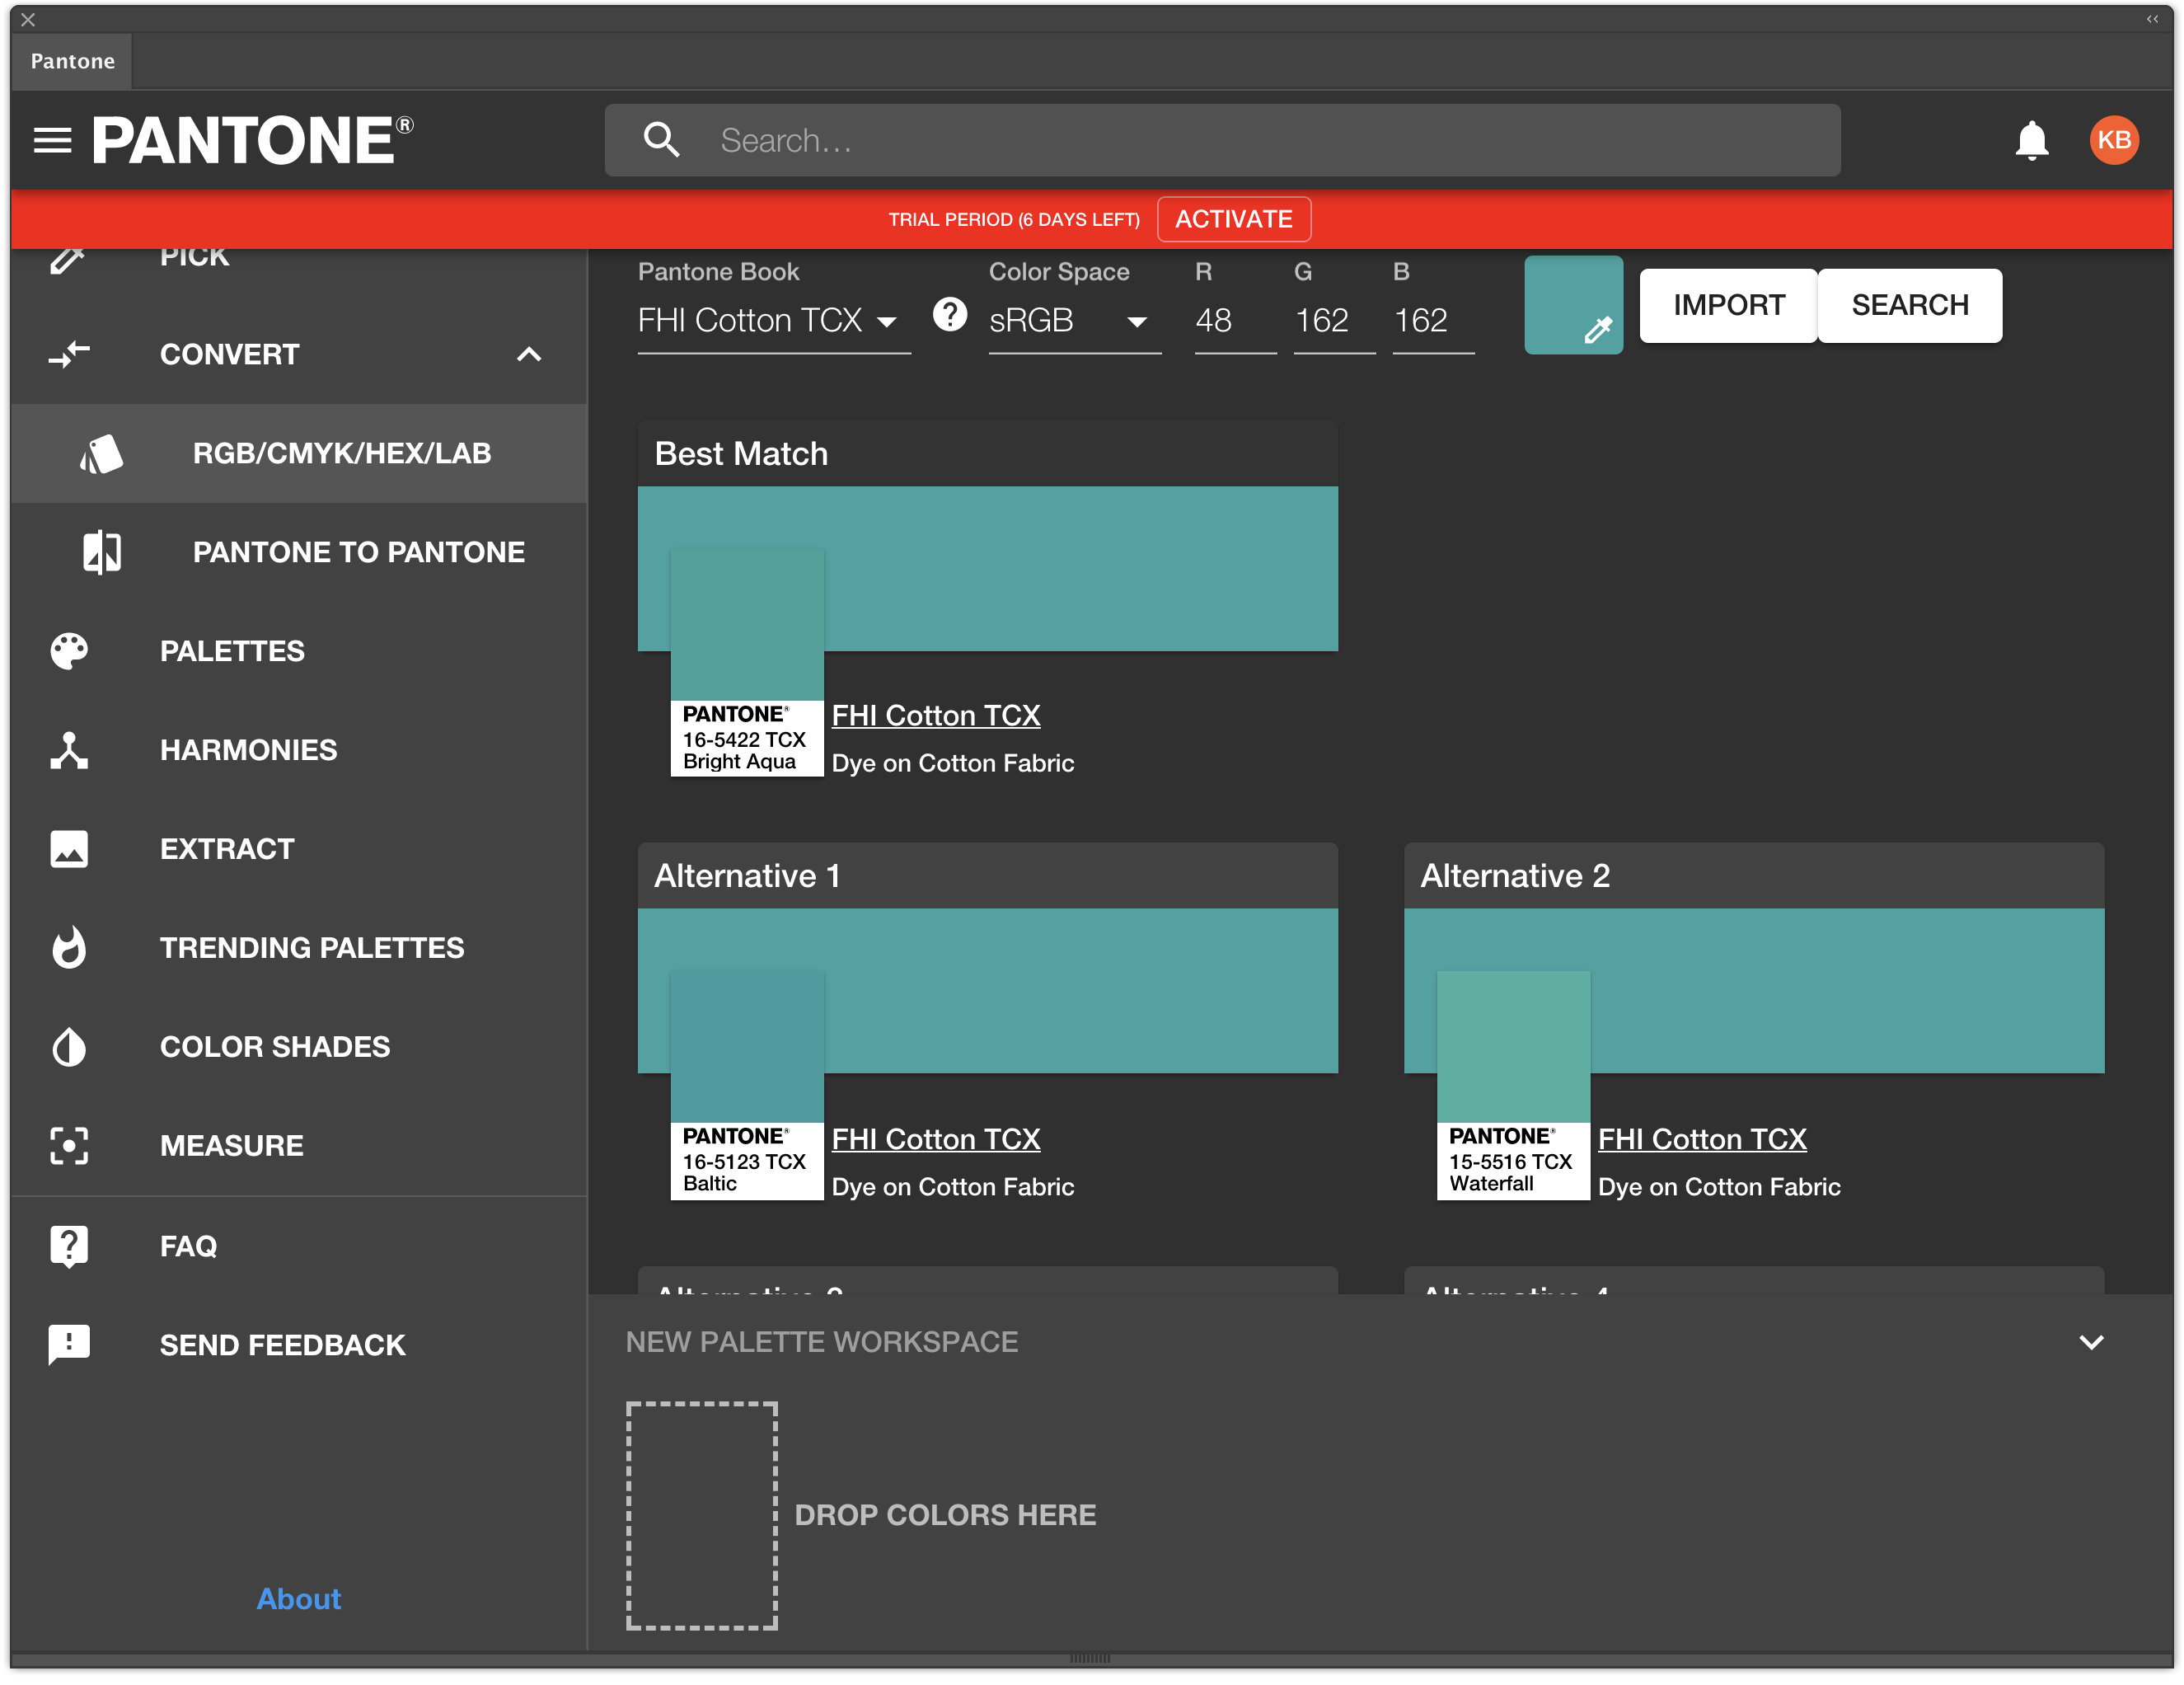Click the Drop Colors Here dashed box
Viewport: 2184px width, 1685px height.
pyautogui.click(x=702, y=1515)
